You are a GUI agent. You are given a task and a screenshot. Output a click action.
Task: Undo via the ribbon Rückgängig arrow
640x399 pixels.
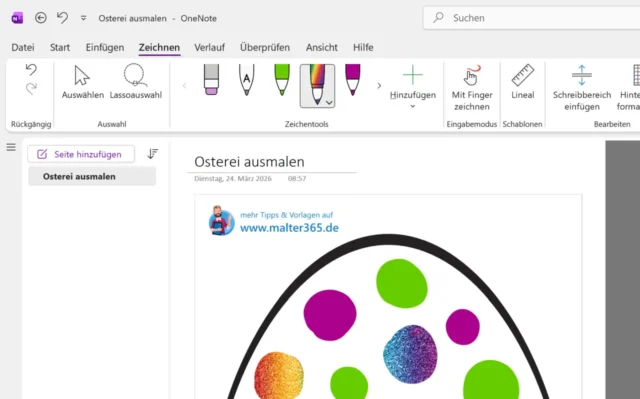click(31, 70)
